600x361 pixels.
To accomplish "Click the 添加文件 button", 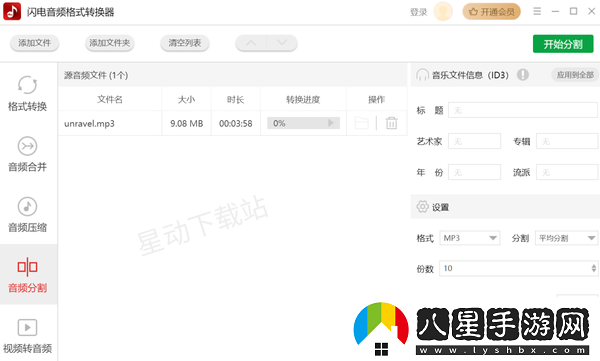I will [34, 43].
